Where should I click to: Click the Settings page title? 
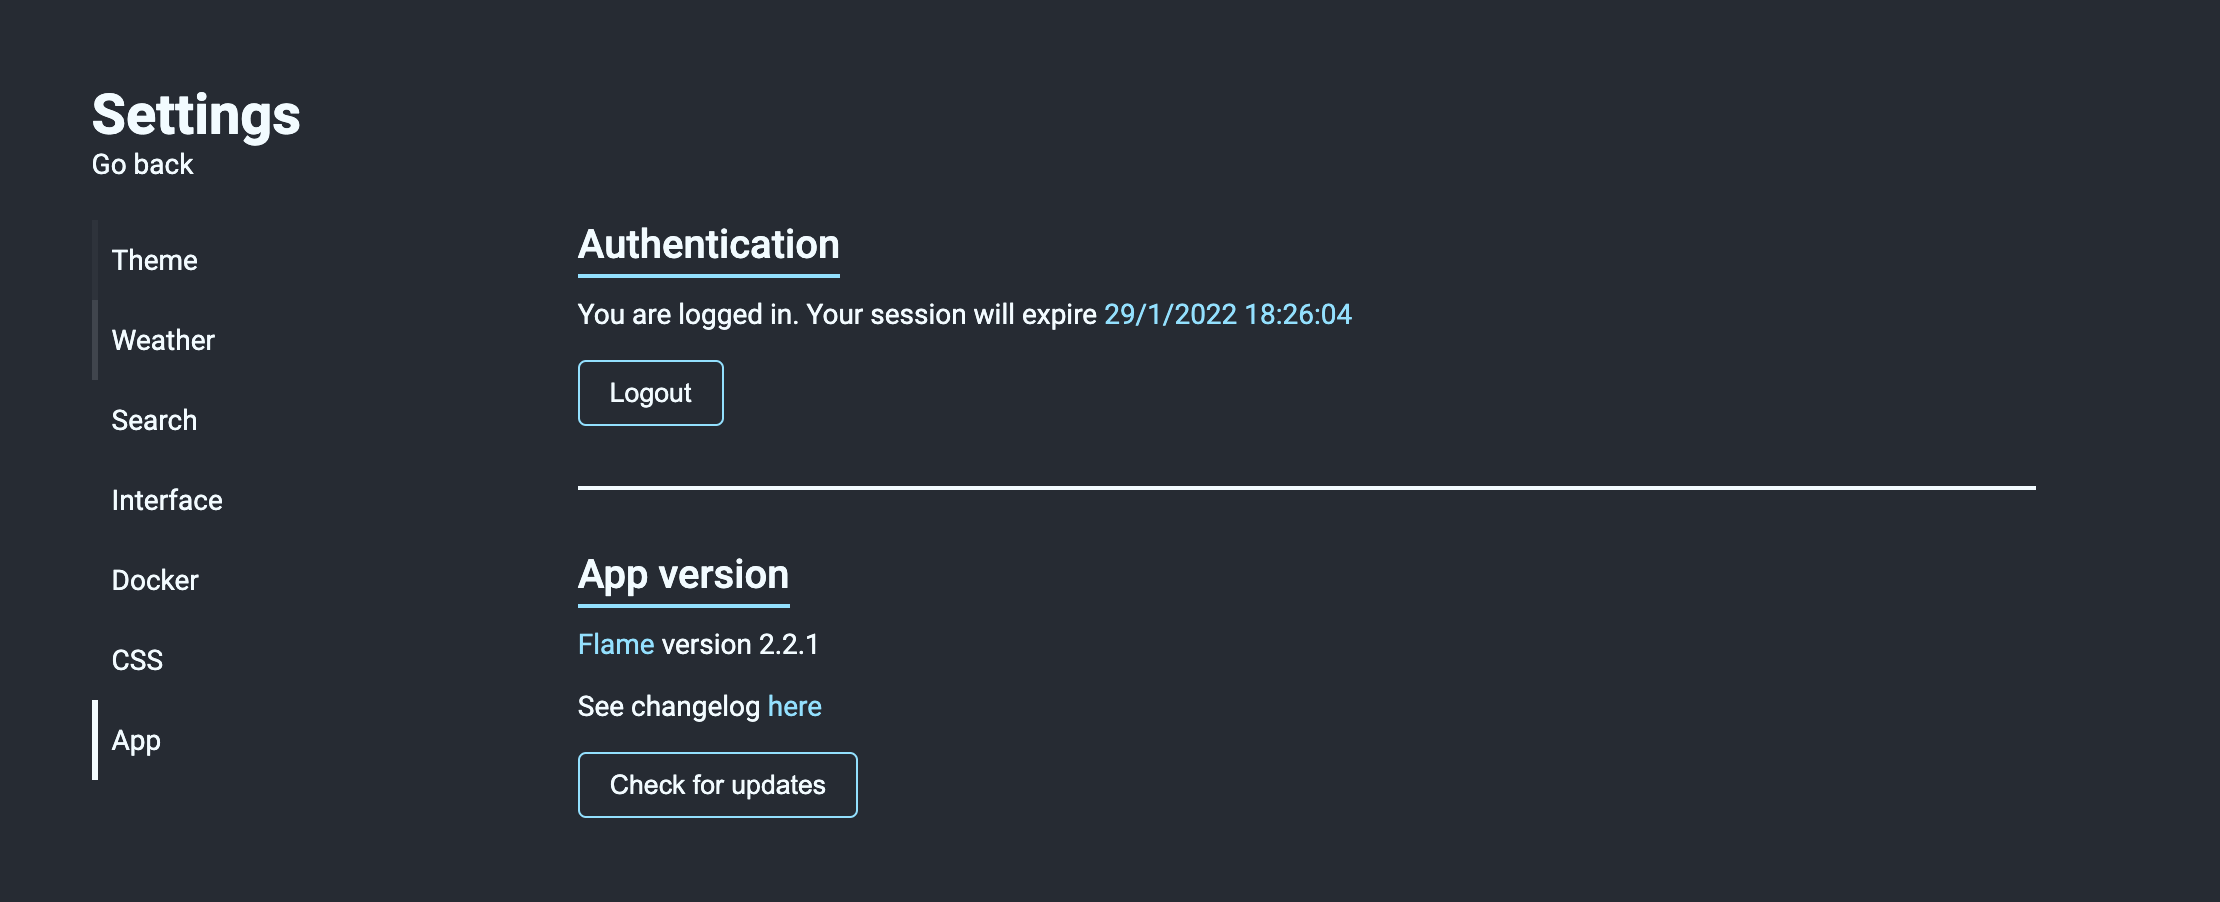click(196, 114)
